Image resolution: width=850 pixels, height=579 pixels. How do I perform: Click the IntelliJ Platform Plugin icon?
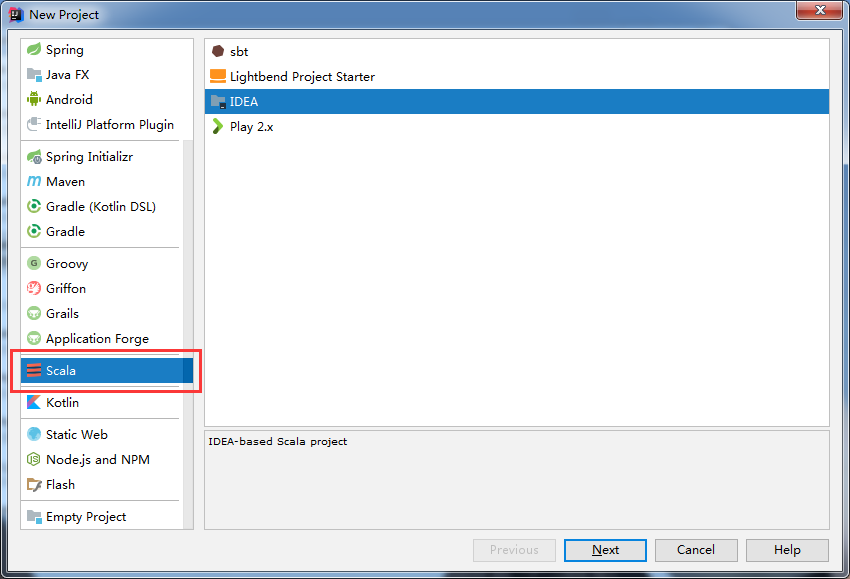click(x=34, y=124)
